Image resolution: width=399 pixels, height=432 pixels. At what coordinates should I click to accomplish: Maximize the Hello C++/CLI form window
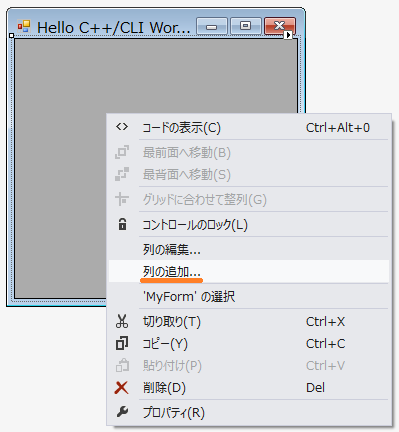[x=246, y=26]
